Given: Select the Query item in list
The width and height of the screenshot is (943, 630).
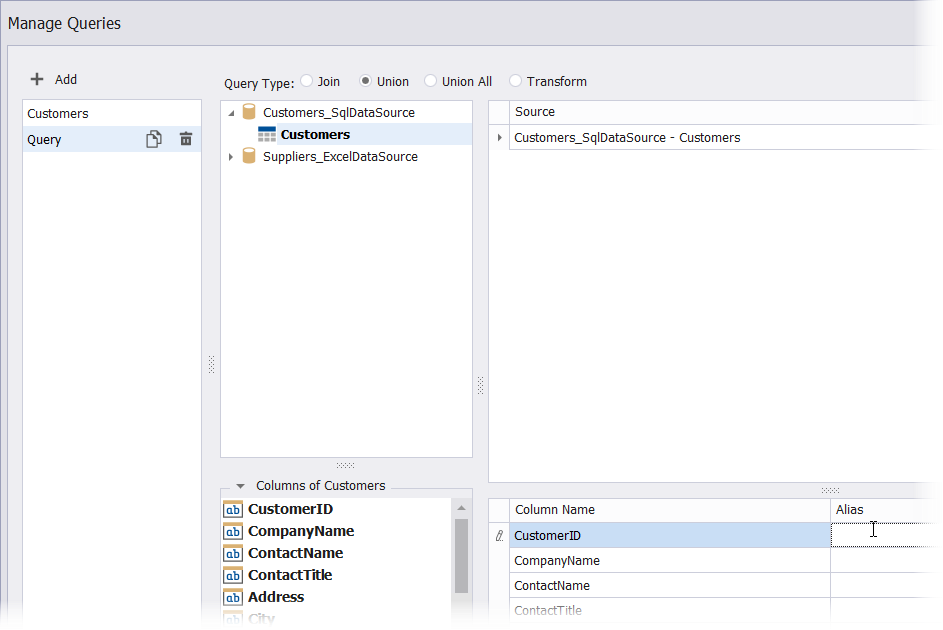Looking at the screenshot, I should point(45,140).
